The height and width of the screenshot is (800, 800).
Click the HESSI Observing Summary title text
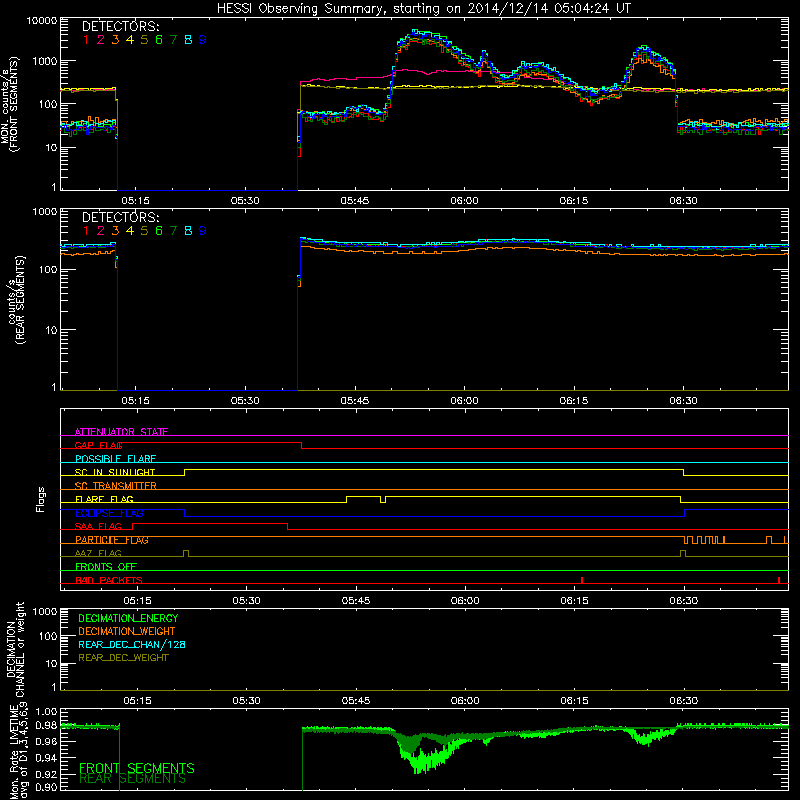tap(423, 8)
